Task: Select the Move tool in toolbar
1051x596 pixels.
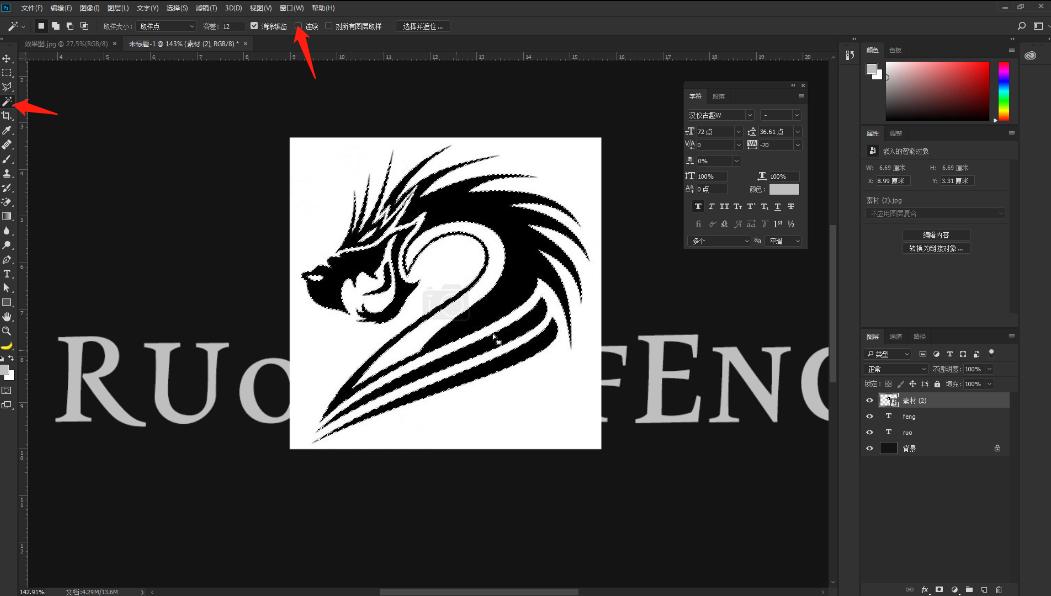Action: [7, 59]
